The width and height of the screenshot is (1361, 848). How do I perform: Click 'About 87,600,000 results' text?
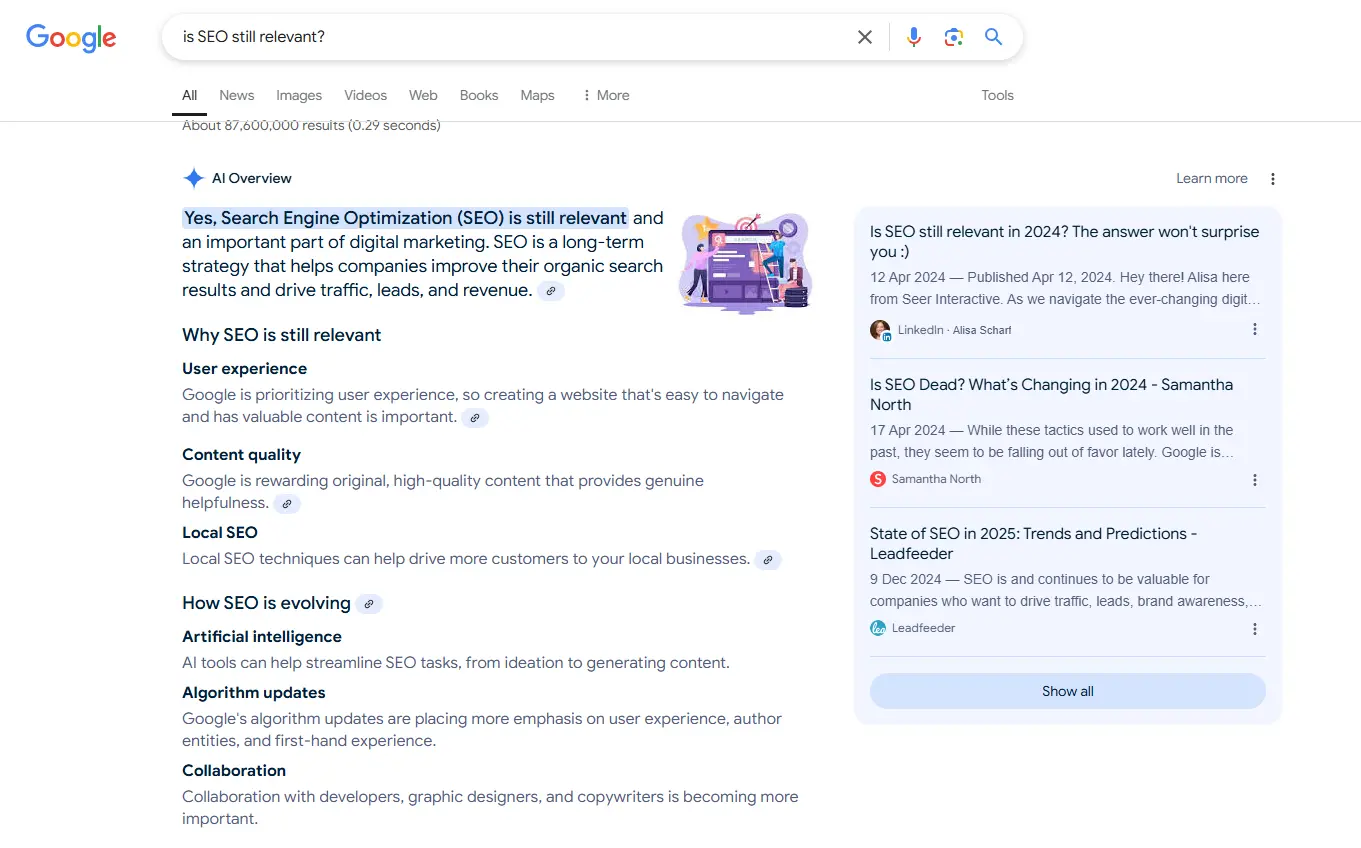311,126
